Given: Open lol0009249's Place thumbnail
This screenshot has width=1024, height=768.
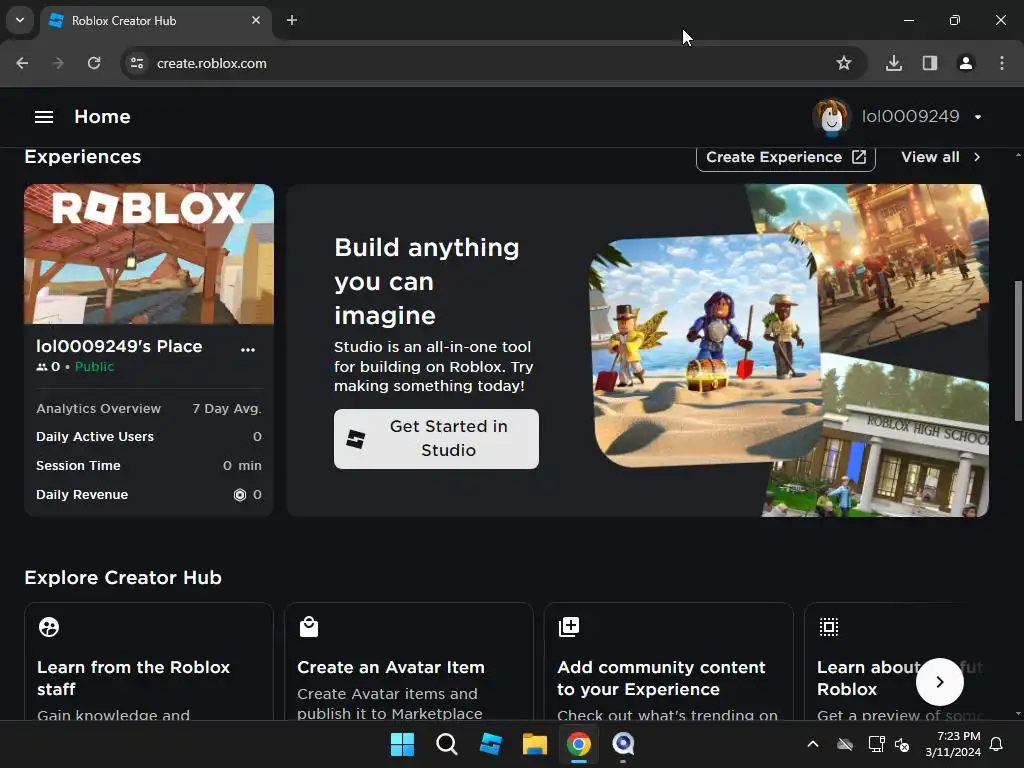Looking at the screenshot, I should point(149,254).
